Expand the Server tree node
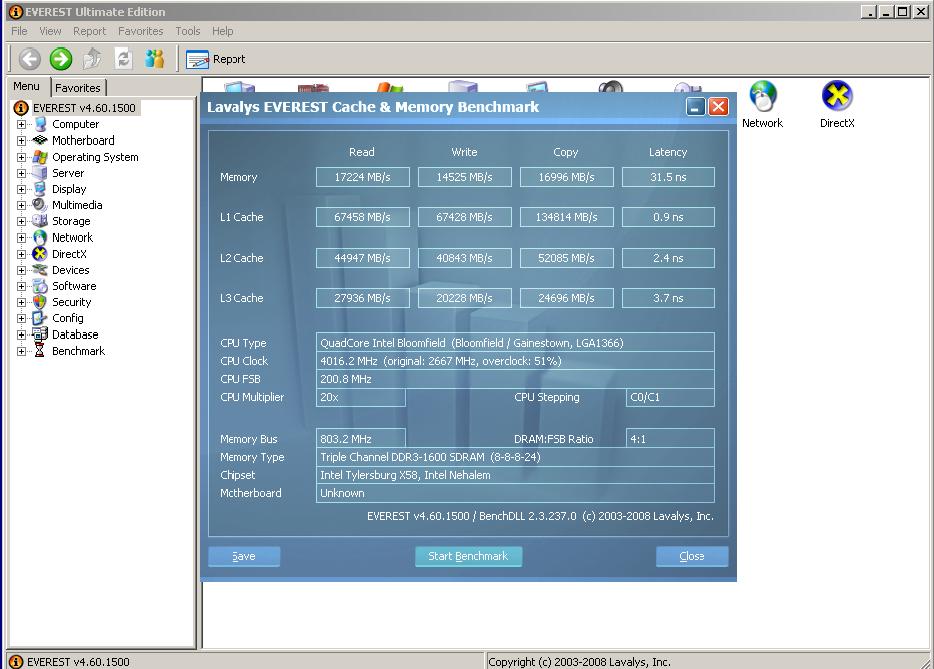The width and height of the screenshot is (934, 669). click(21, 174)
